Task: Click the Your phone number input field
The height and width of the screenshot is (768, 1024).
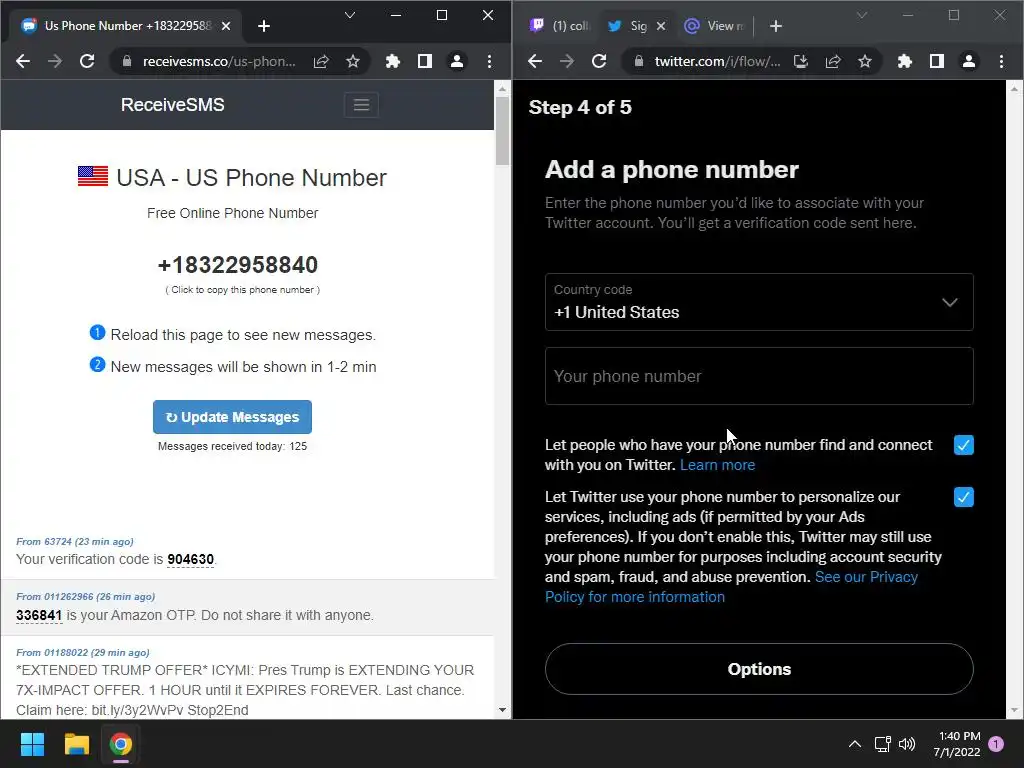Action: tap(759, 376)
